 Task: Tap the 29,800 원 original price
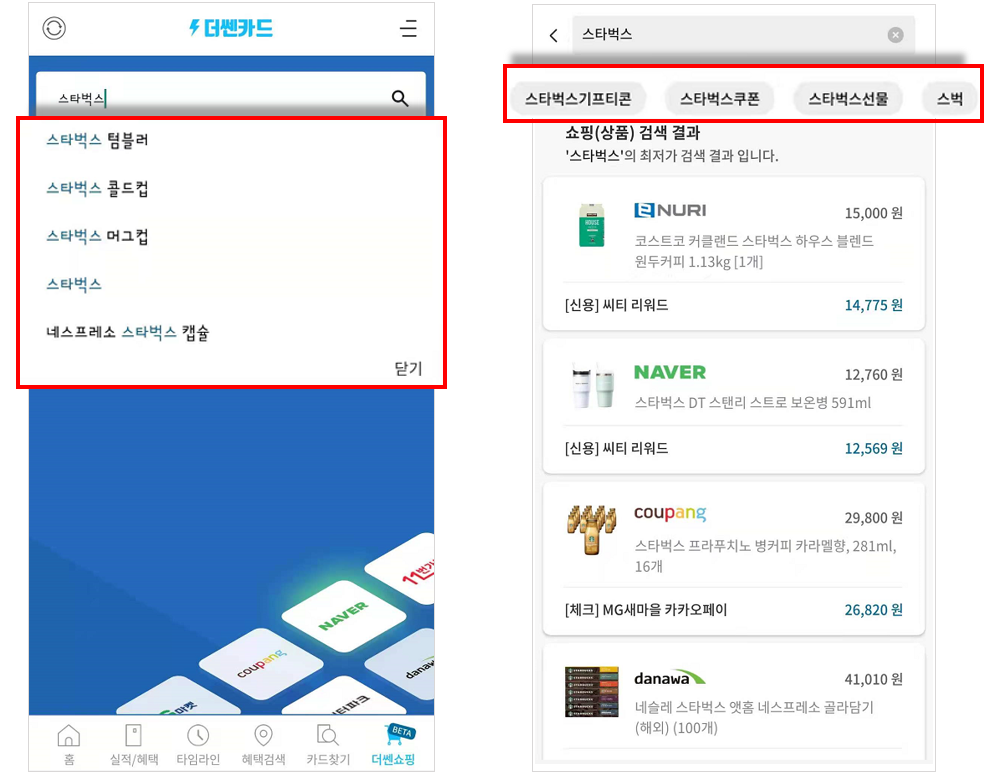click(x=874, y=518)
